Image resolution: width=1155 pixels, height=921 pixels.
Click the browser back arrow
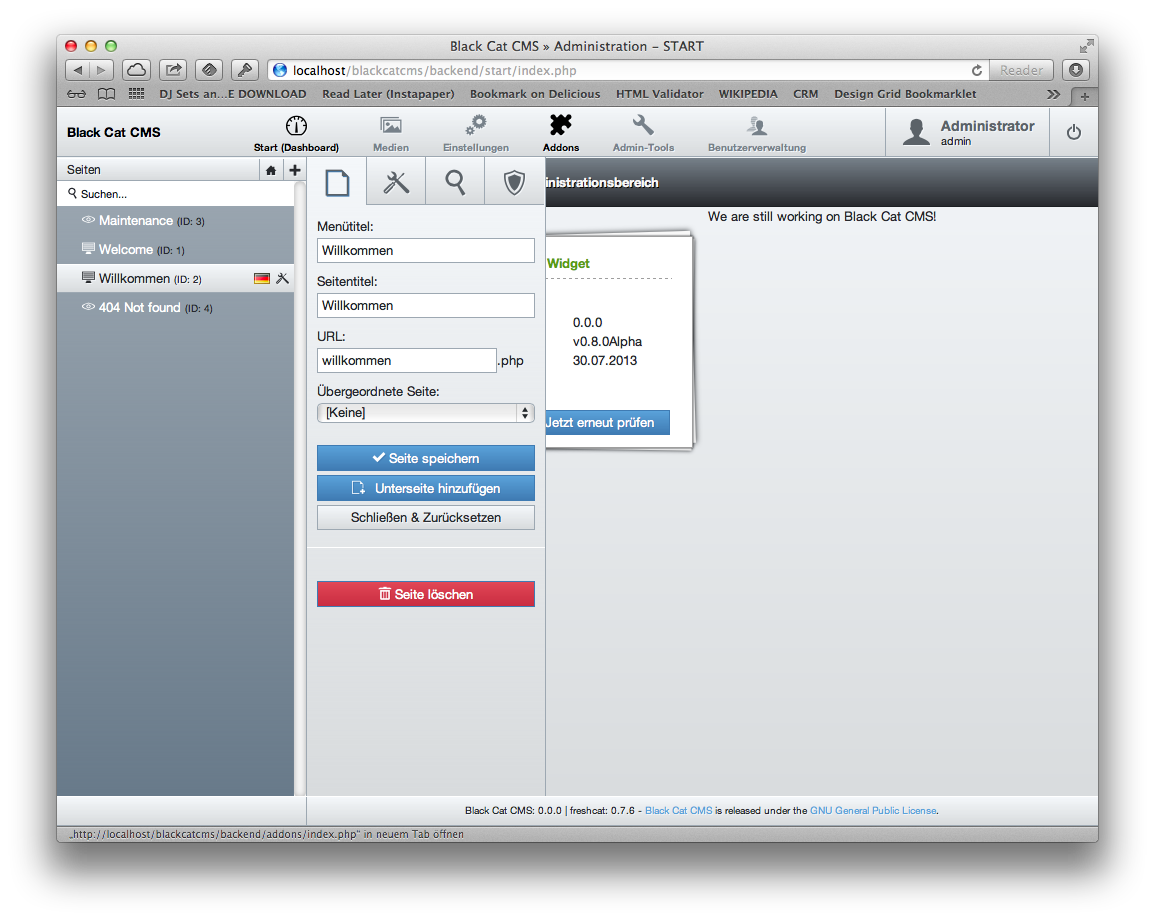[x=77, y=70]
